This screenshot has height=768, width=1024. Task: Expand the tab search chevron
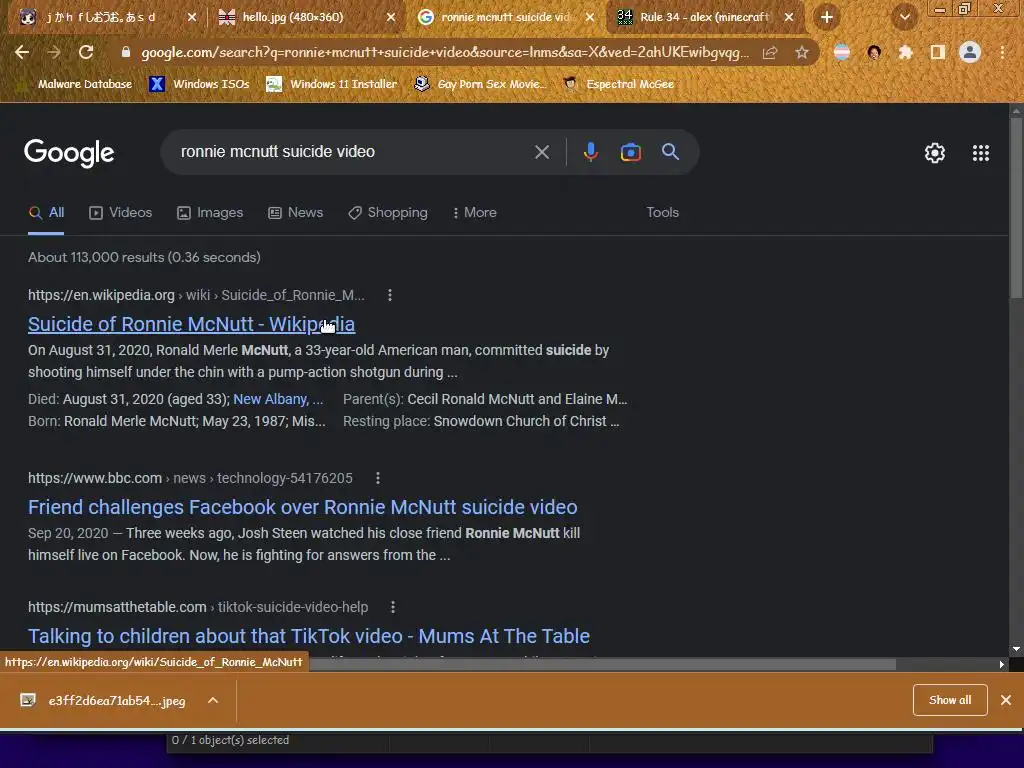pyautogui.click(x=904, y=17)
